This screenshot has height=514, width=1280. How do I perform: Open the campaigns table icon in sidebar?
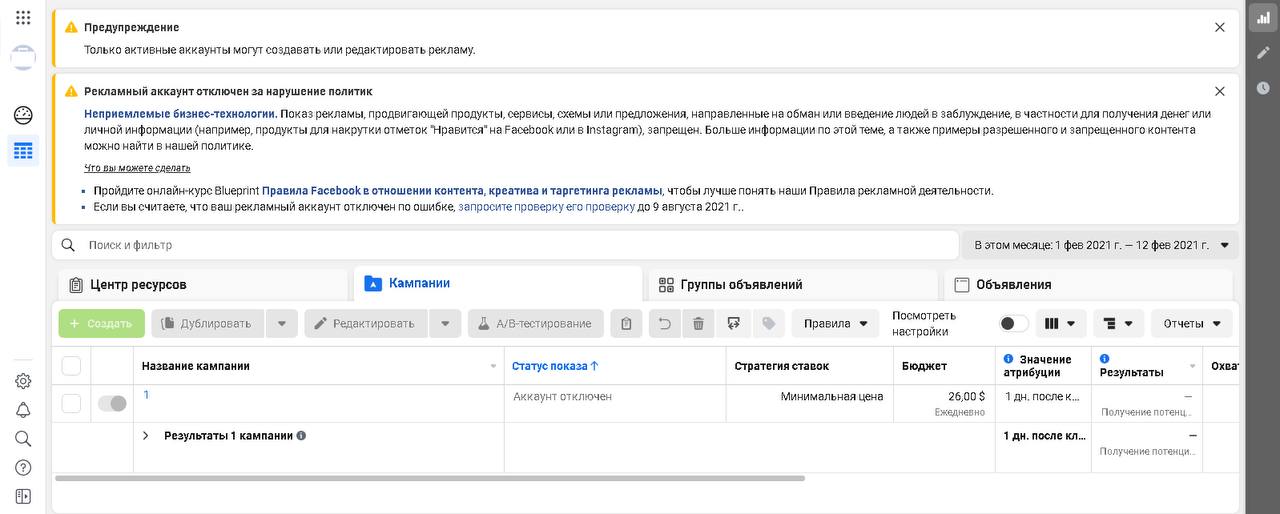pyautogui.click(x=23, y=151)
